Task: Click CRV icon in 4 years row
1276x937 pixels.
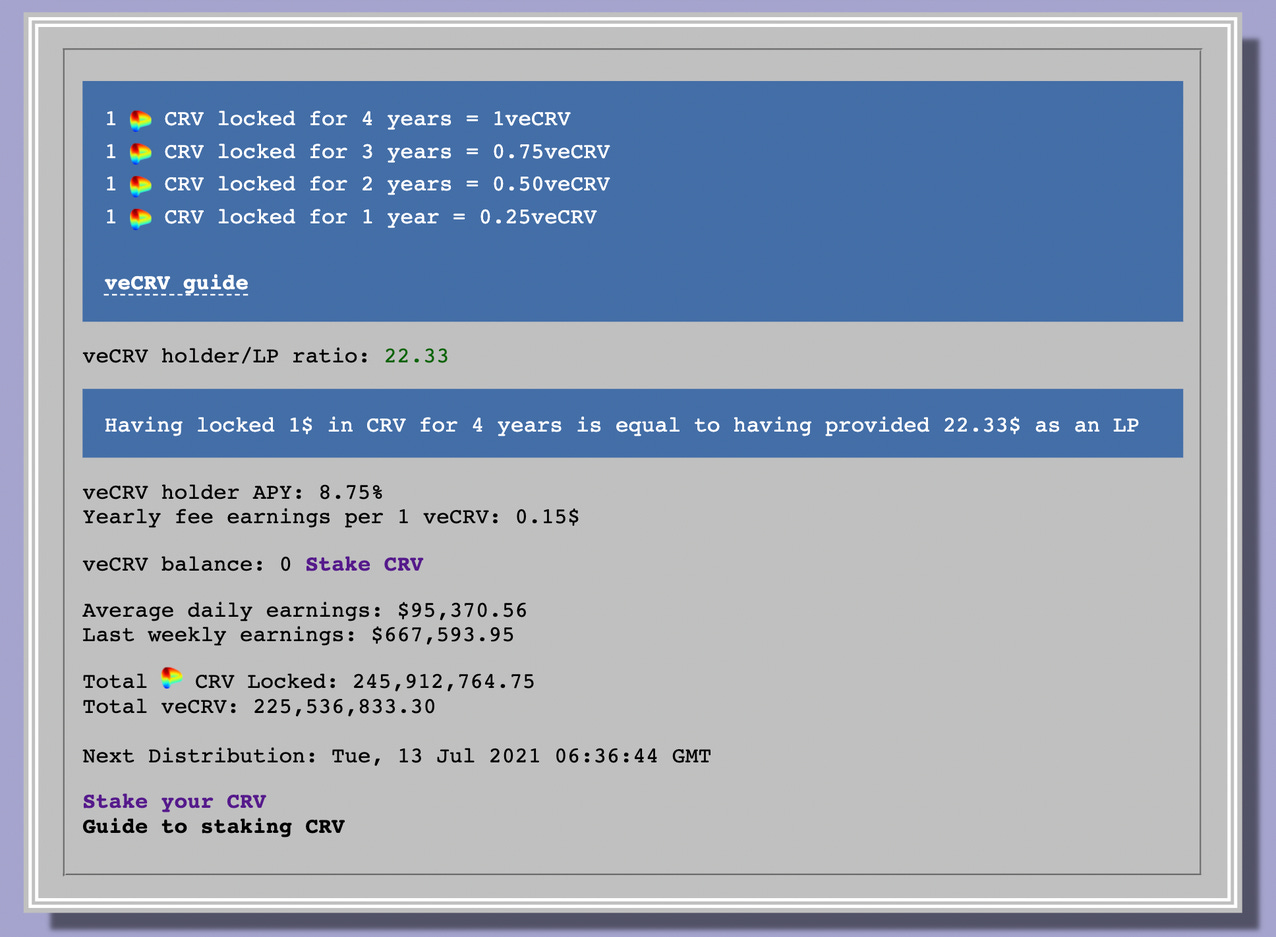Action: [x=141, y=119]
